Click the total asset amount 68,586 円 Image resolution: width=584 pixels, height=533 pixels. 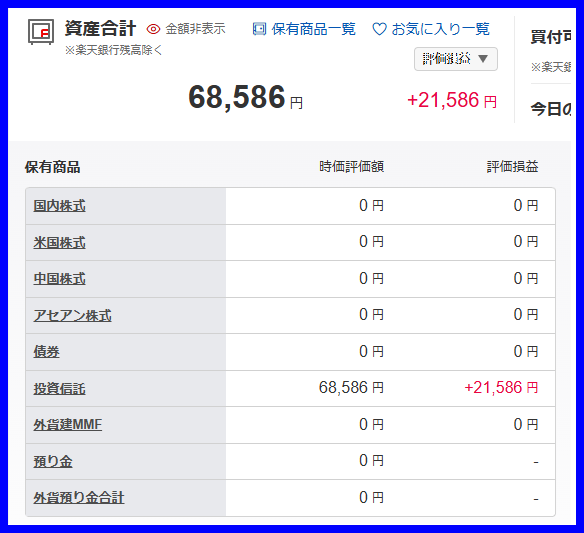pos(246,97)
